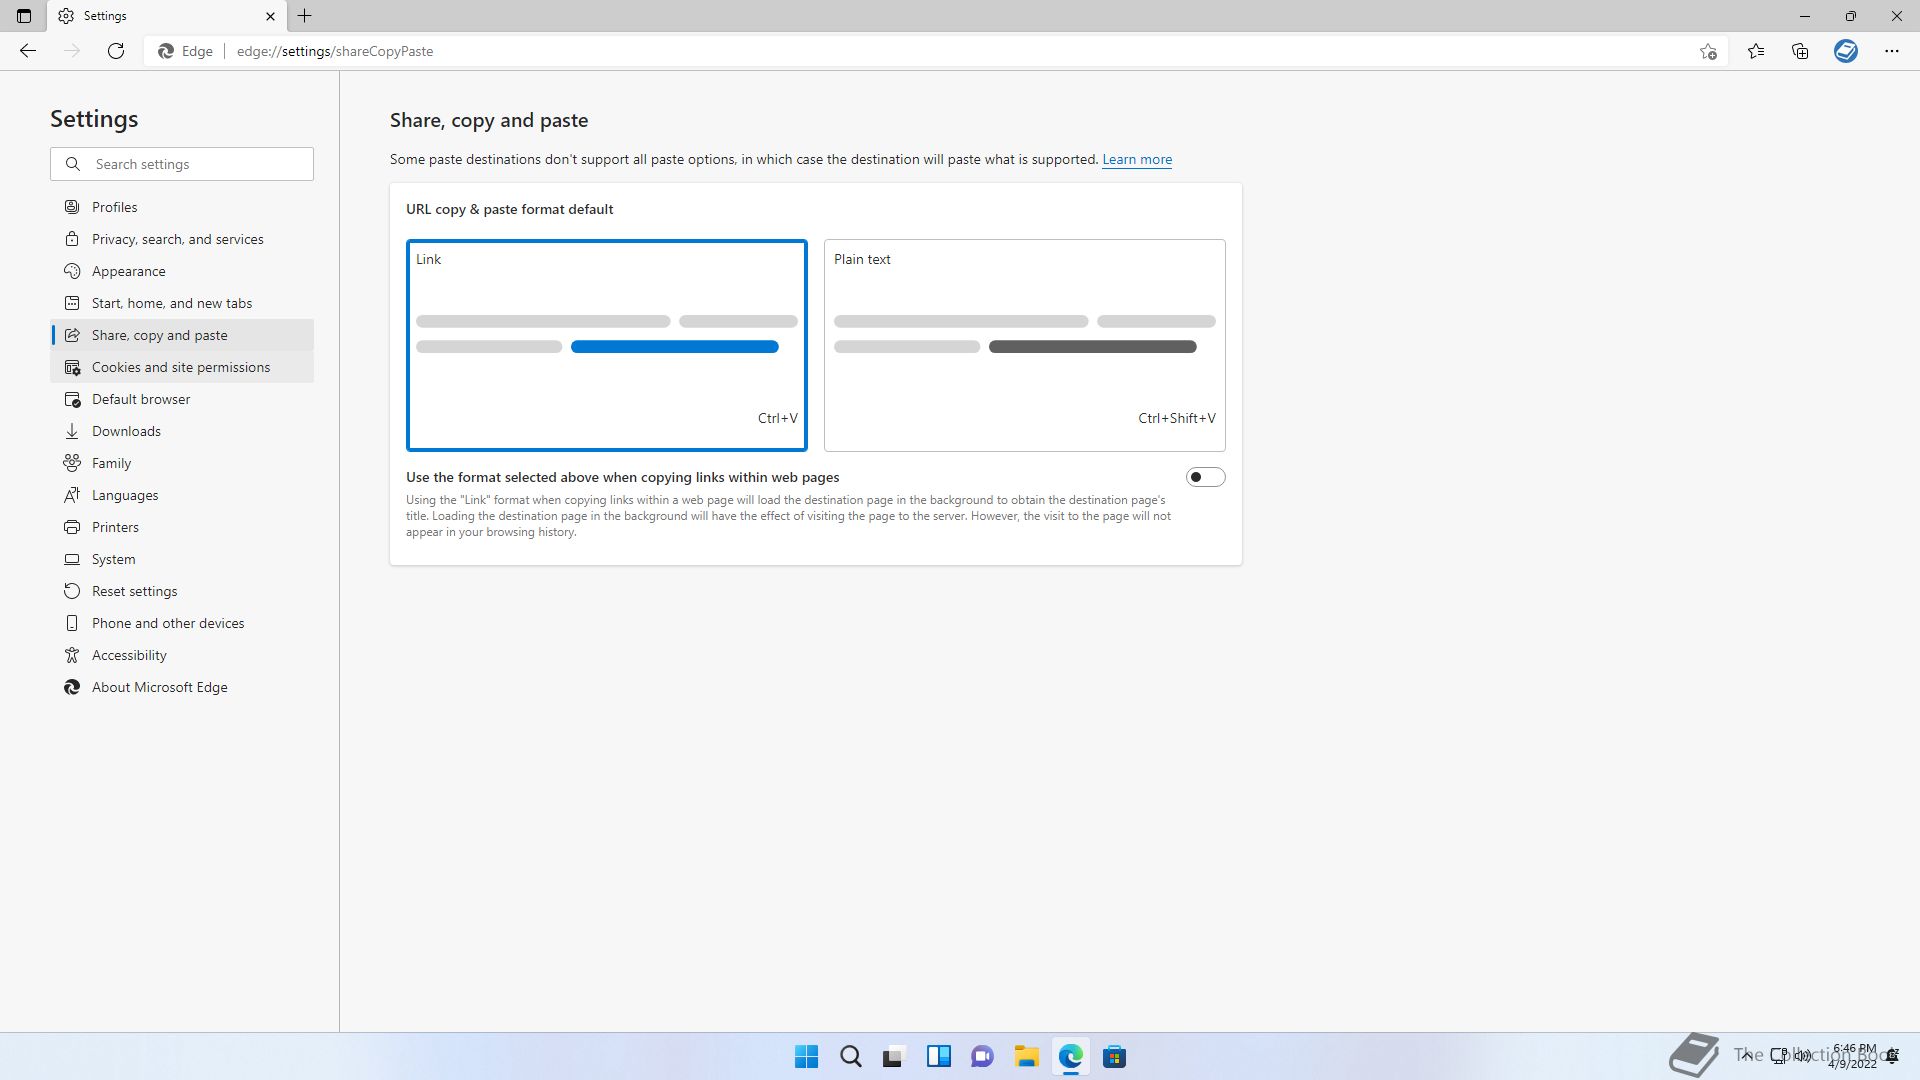Select the Plain text paste format option
This screenshot has width=1920, height=1080.
pyautogui.click(x=1024, y=345)
